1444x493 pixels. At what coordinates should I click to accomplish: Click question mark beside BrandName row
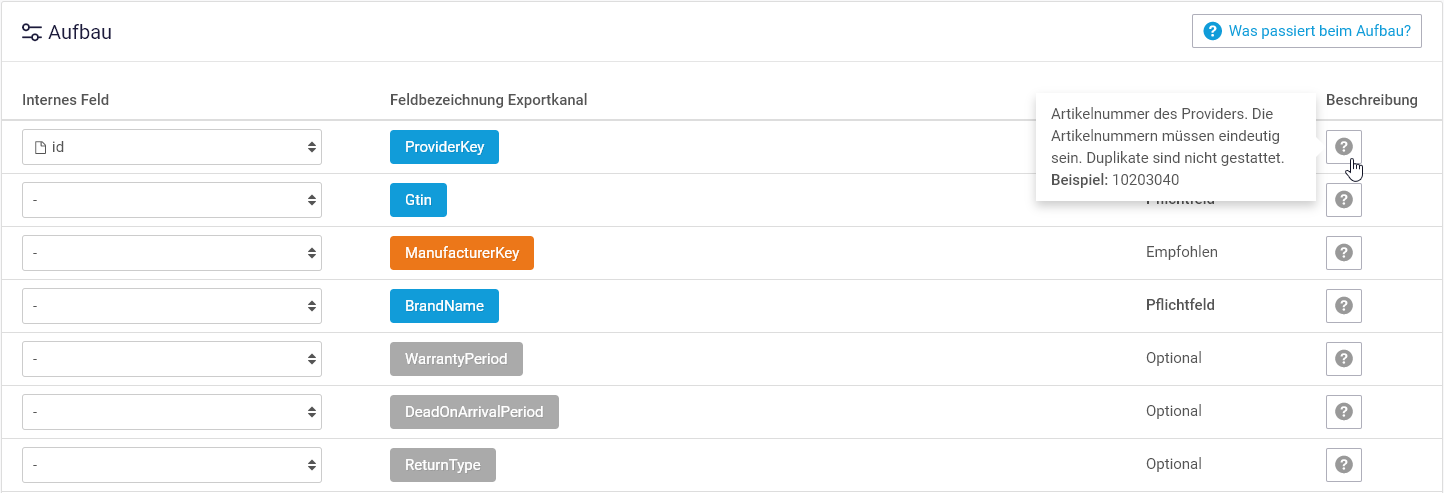[x=1343, y=306]
